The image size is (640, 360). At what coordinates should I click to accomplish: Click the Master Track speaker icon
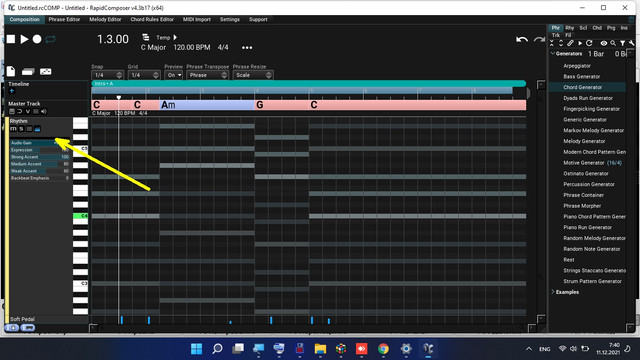click(x=44, y=111)
